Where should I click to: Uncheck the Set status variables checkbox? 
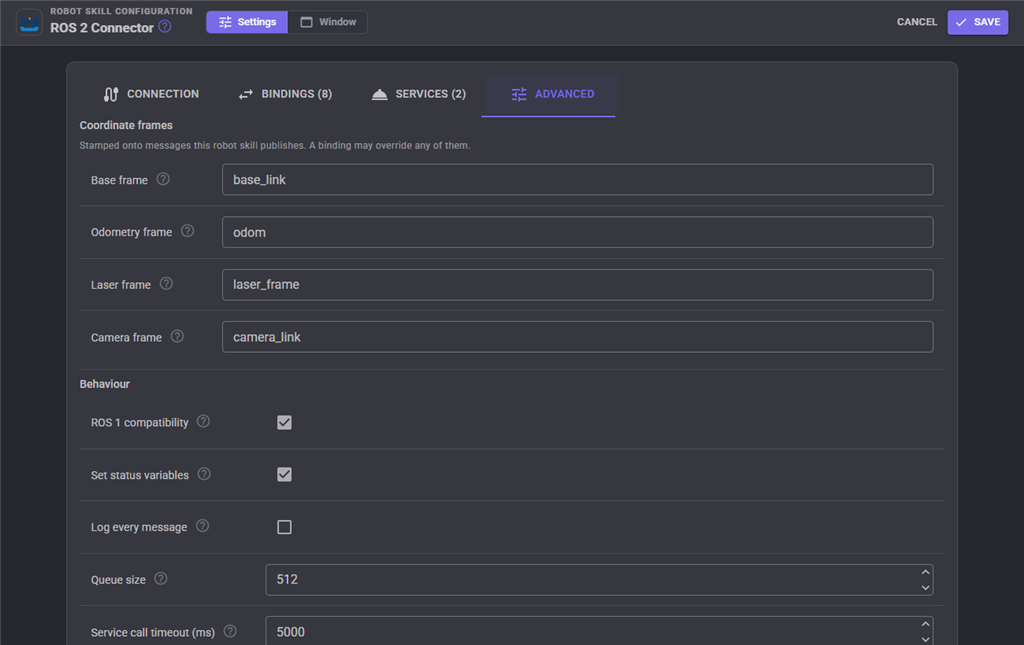(284, 475)
